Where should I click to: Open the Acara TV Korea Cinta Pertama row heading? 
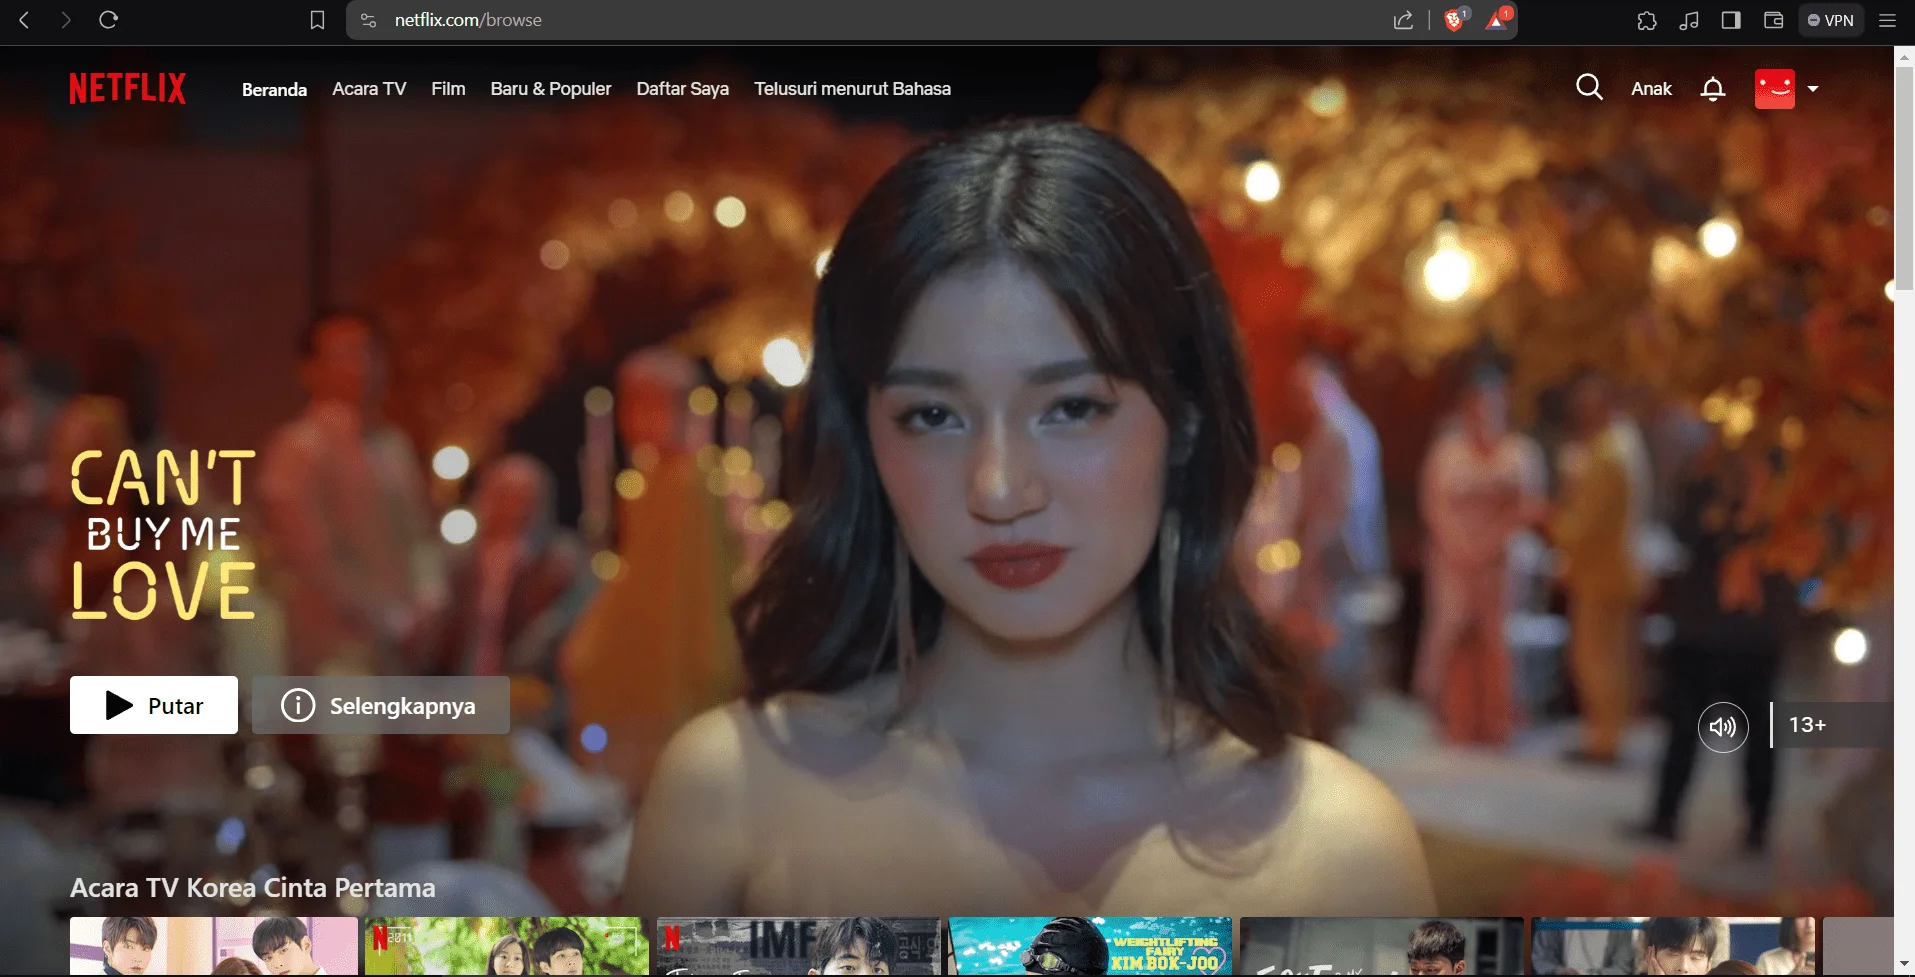click(x=253, y=888)
